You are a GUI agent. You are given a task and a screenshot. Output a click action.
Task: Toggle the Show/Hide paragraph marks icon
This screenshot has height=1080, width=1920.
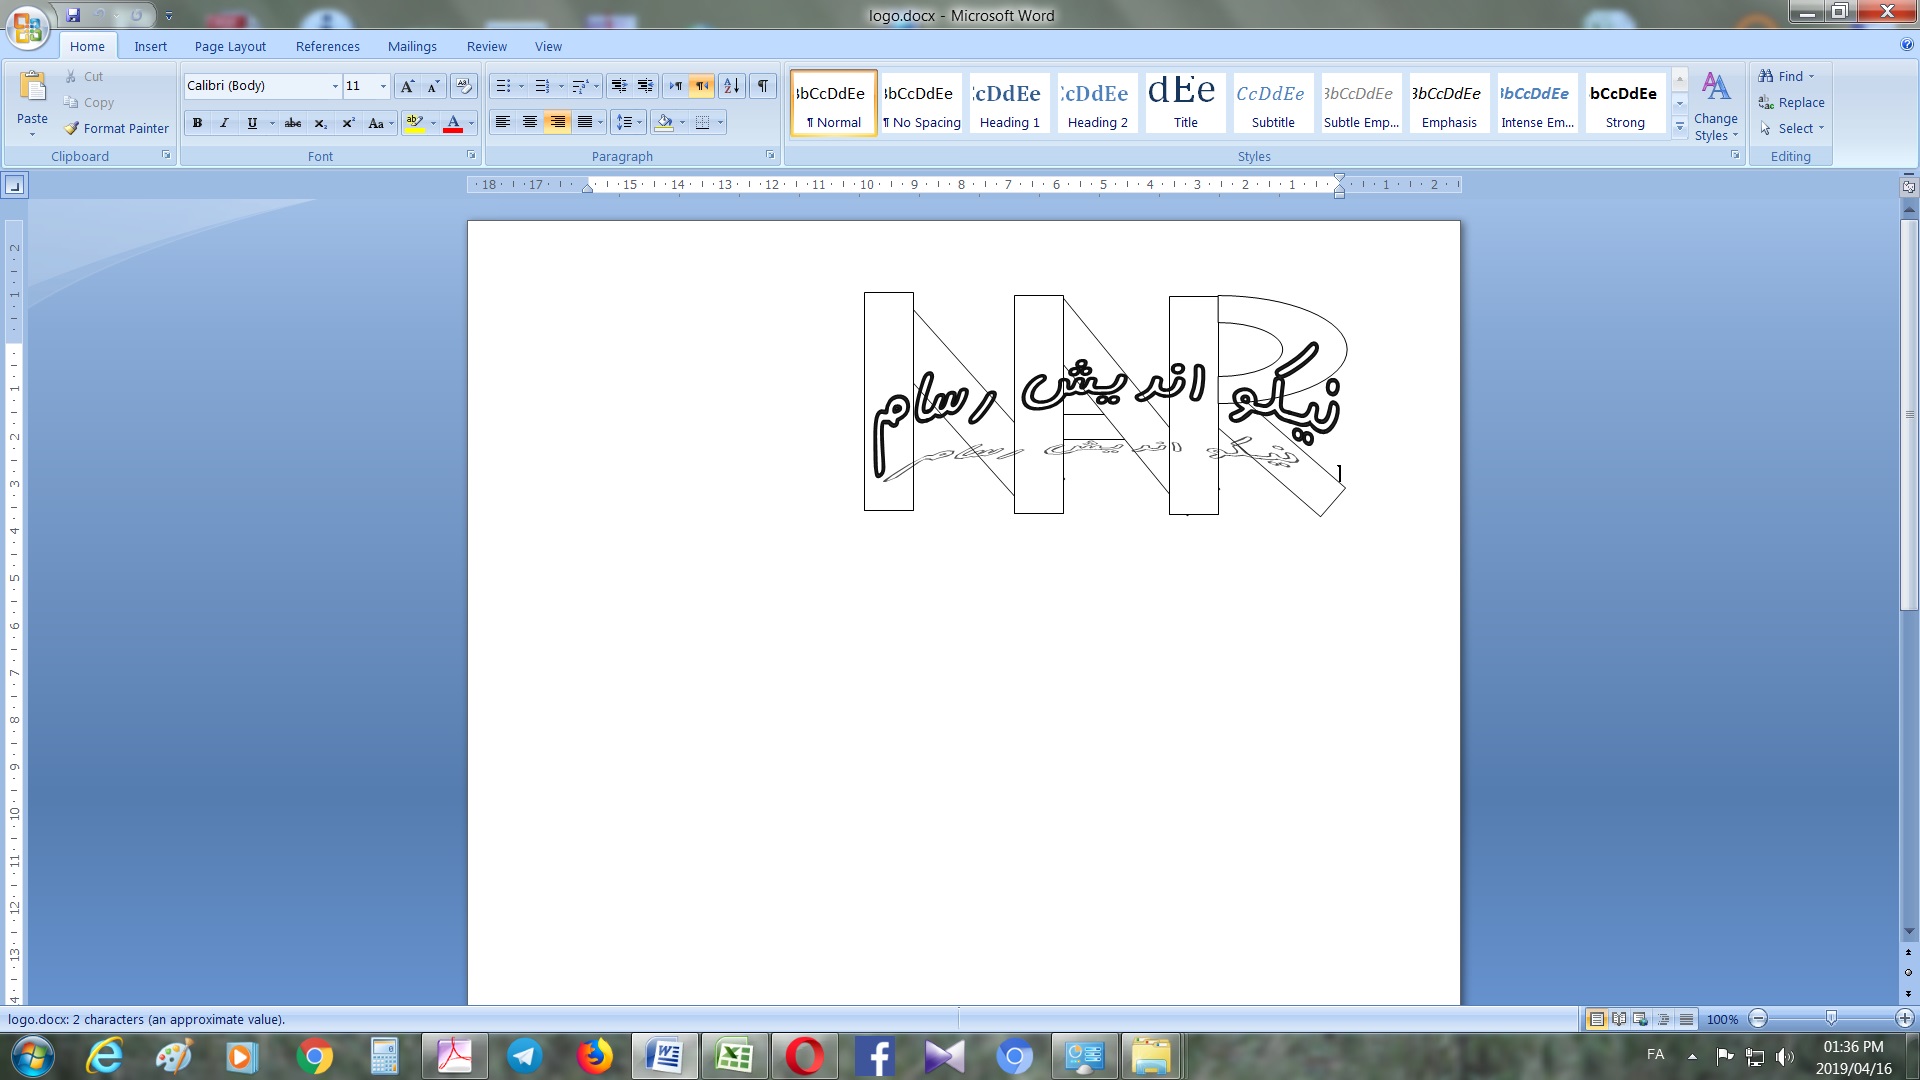764,86
